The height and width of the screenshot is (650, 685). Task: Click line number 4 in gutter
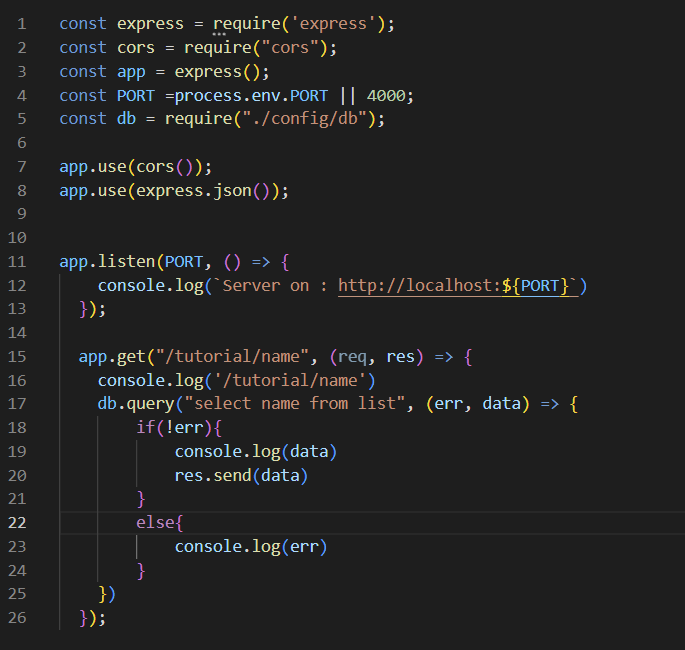[x=22, y=96]
